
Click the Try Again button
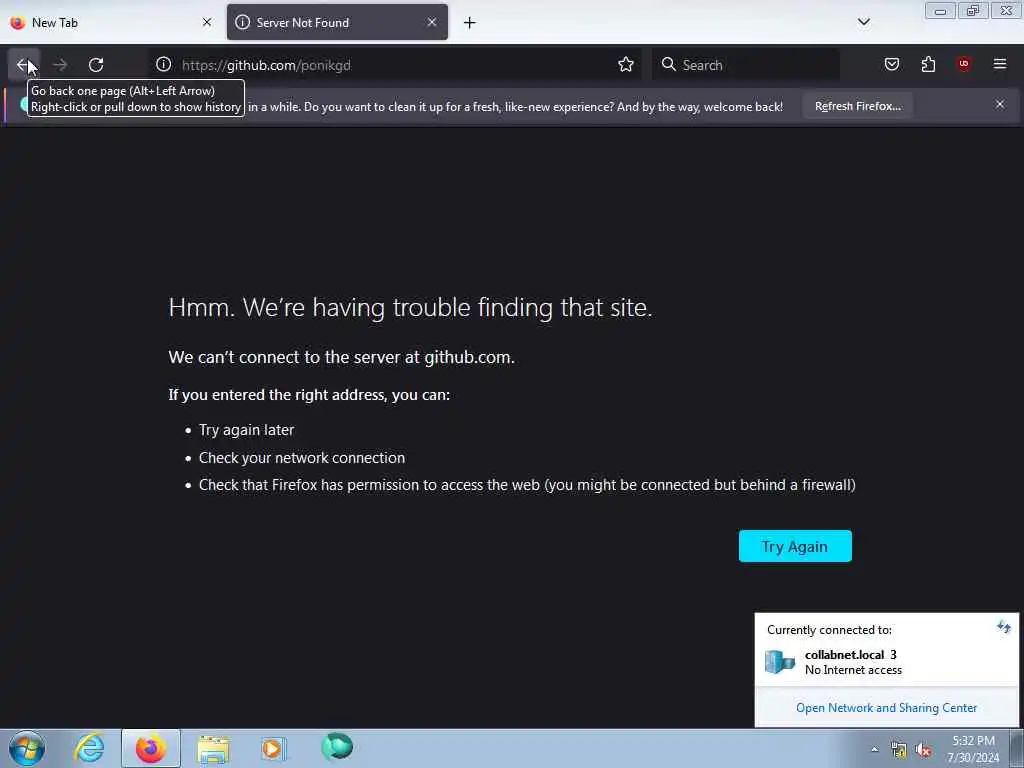pos(795,546)
